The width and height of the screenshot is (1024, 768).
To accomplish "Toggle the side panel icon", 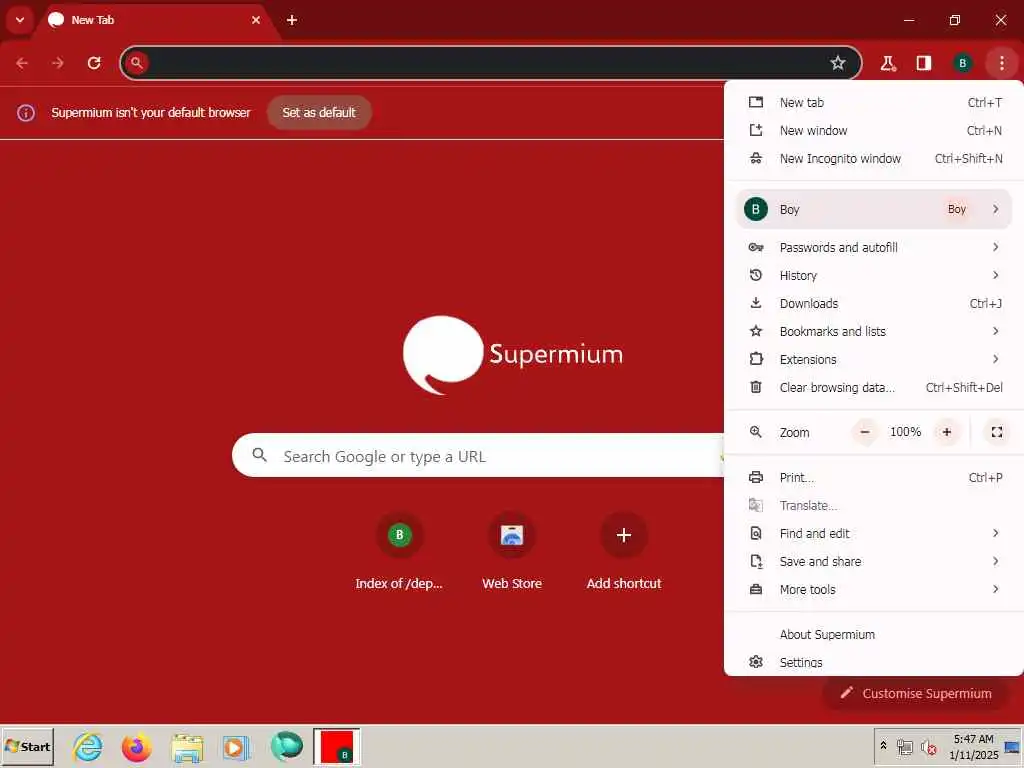I will coord(923,63).
